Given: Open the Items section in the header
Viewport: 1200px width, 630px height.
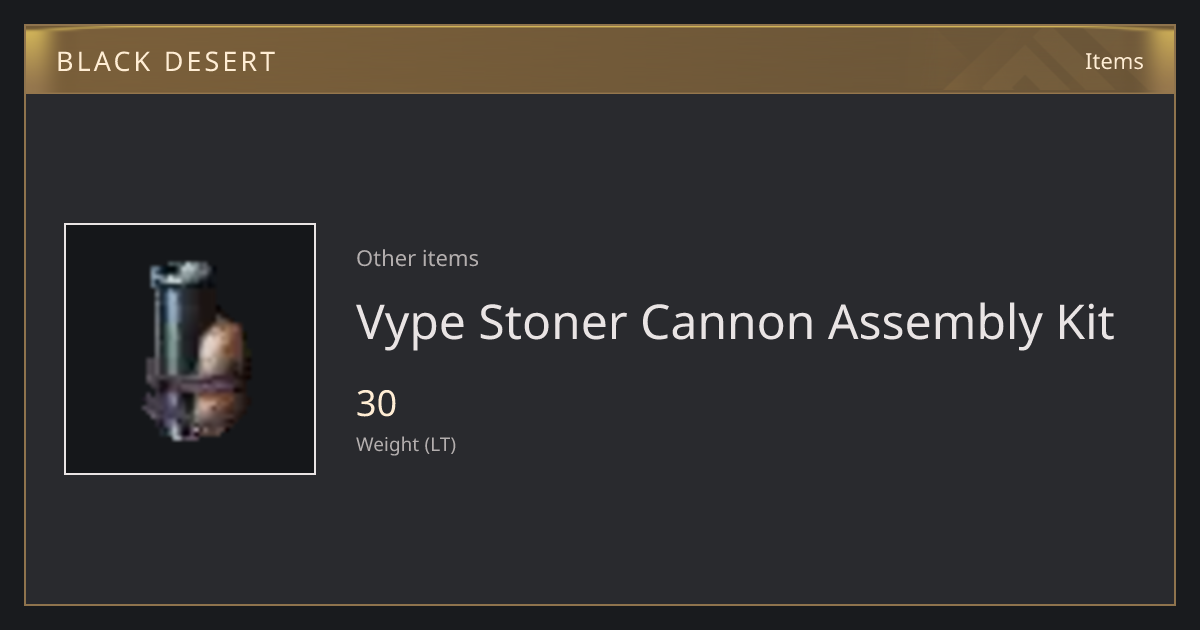Looking at the screenshot, I should pos(1114,61).
